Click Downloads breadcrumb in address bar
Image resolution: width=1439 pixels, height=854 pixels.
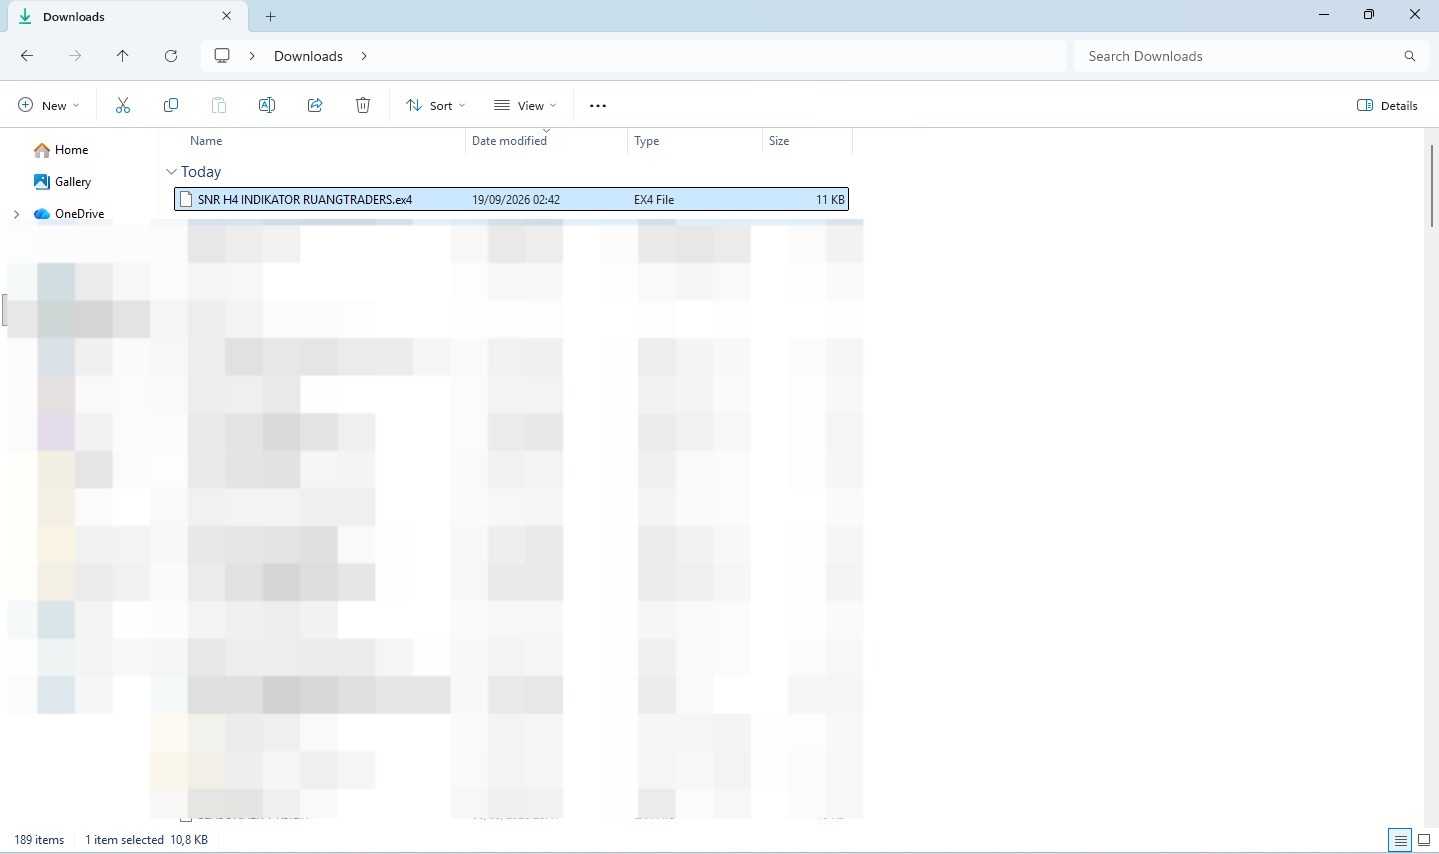click(308, 56)
